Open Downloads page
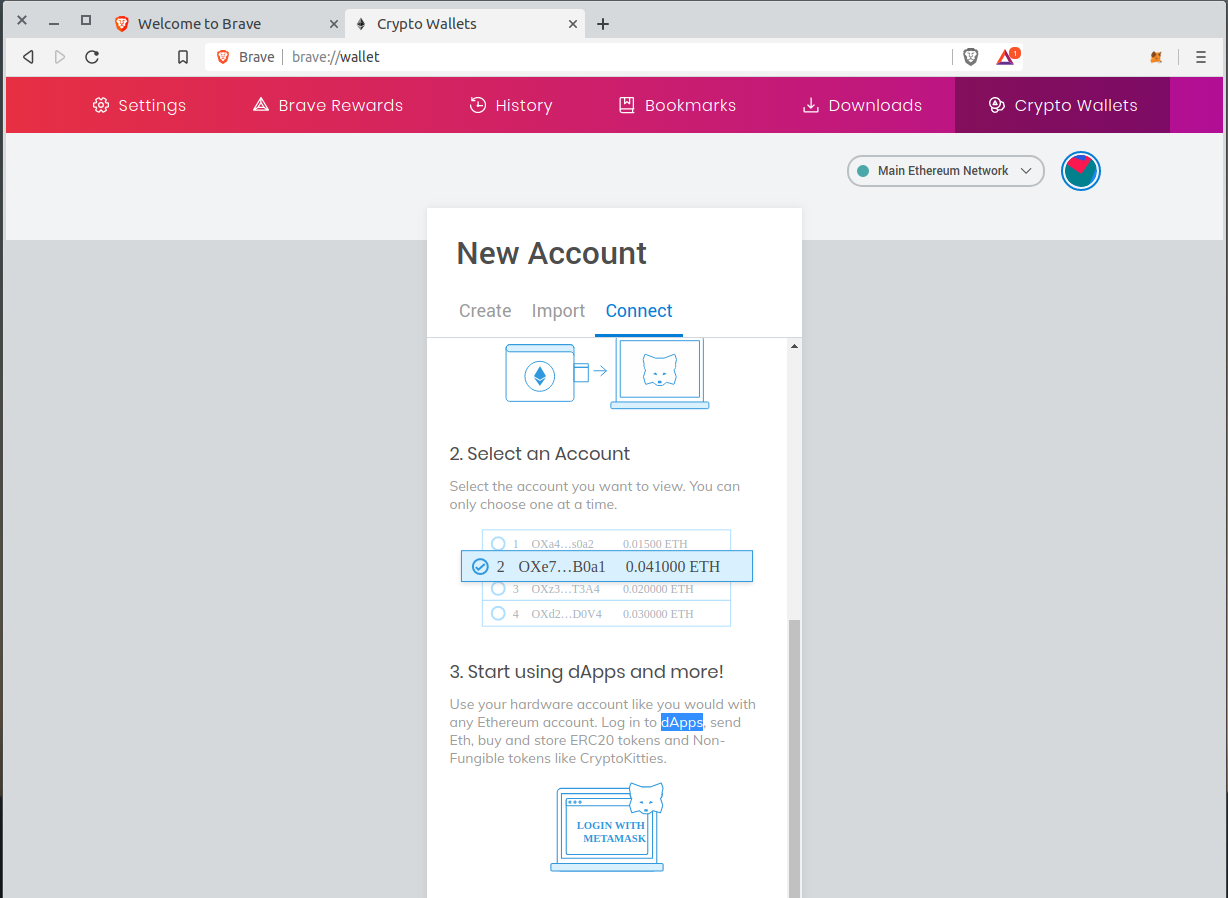The height and width of the screenshot is (898, 1228). coord(863,105)
